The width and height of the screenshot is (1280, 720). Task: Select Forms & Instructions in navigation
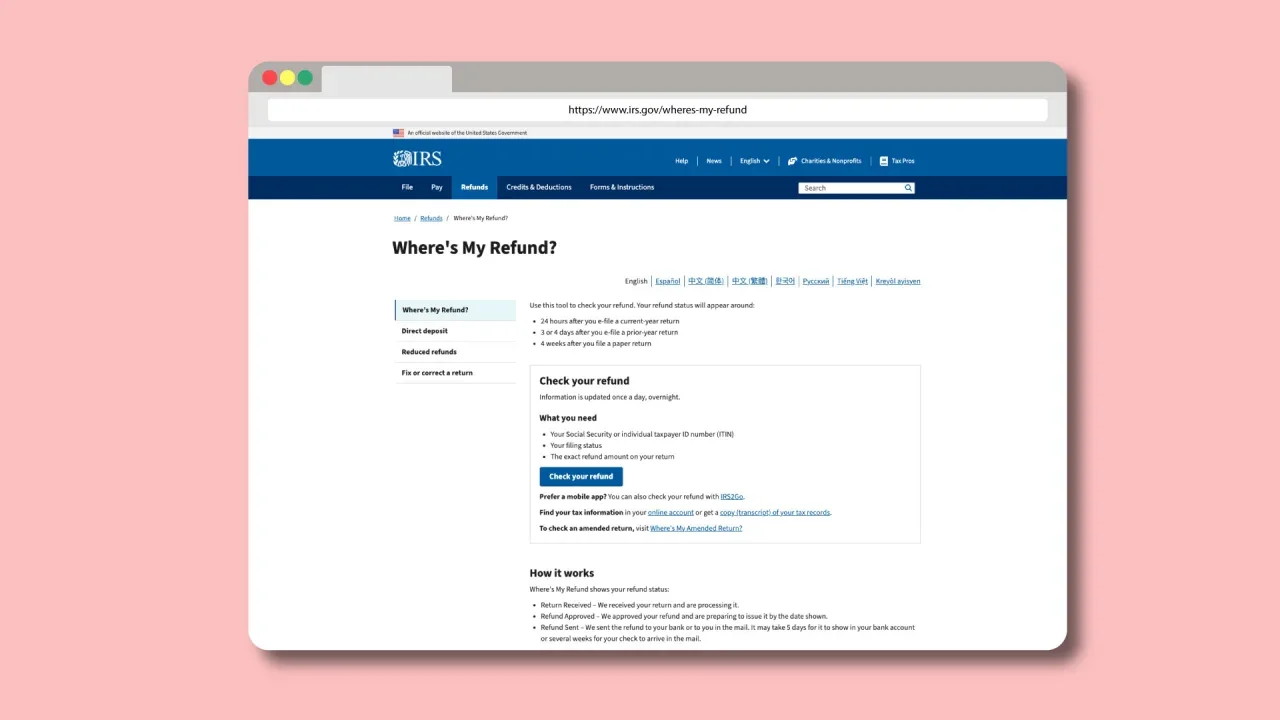pyautogui.click(x=621, y=187)
